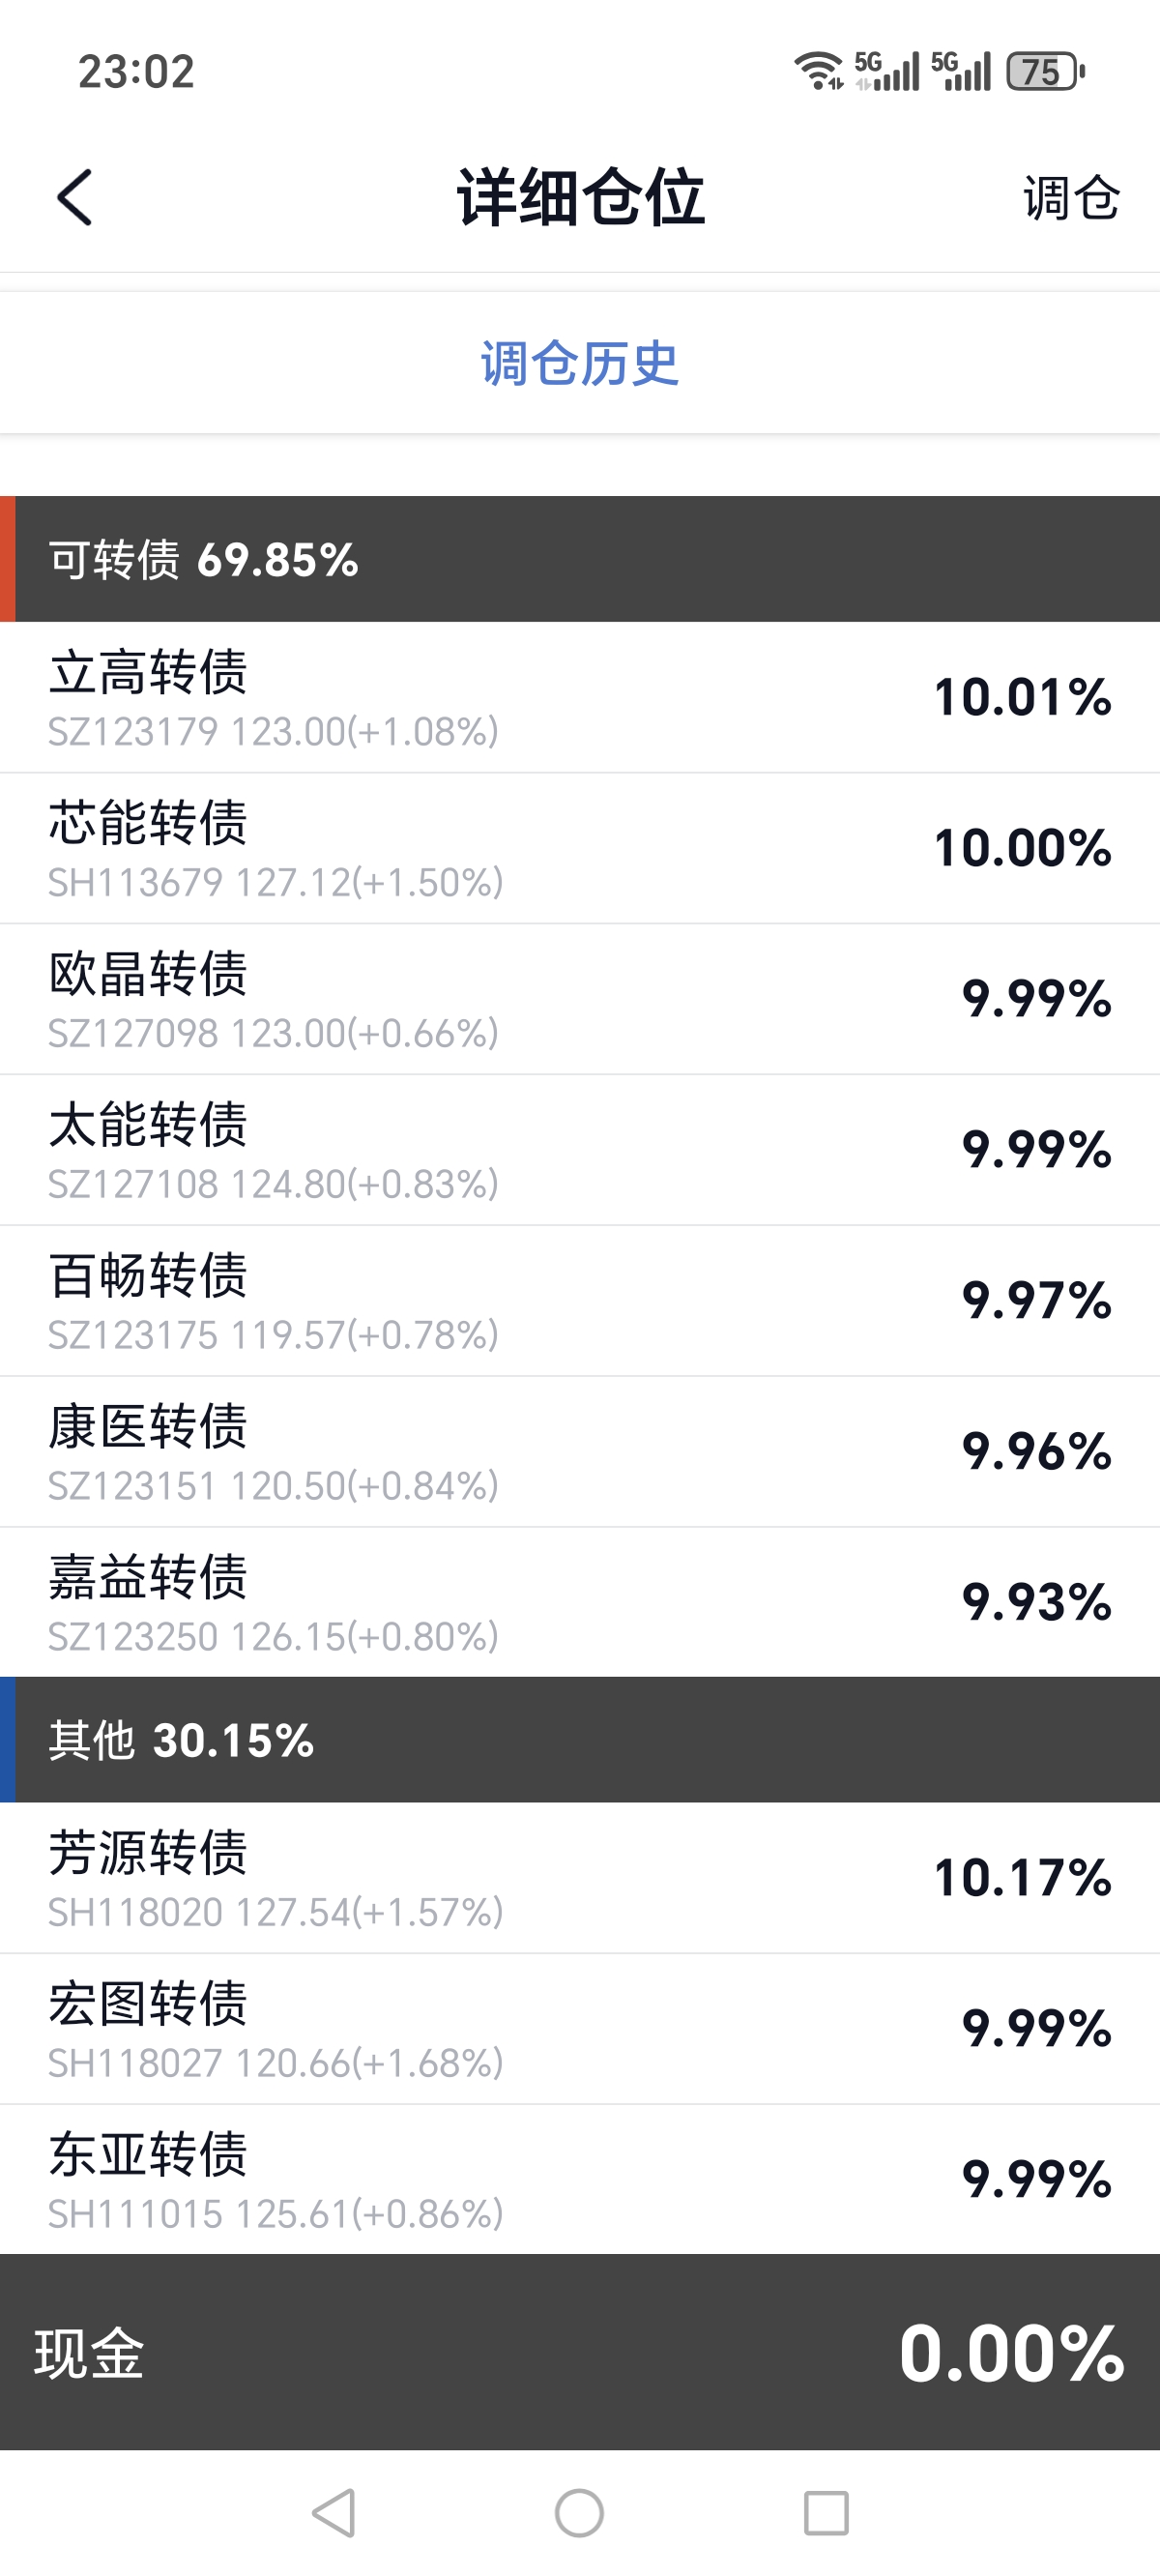Open 调仓 rebalance button
Viewport: 1160px width, 2576px height.
click(1070, 197)
